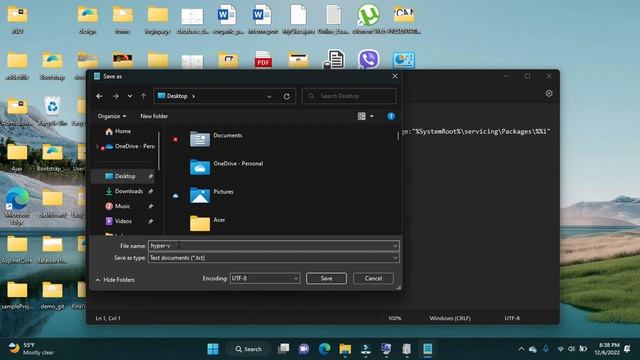Image resolution: width=640 pixels, height=360 pixels.
Task: Select Desktop in the navigation pane
Action: (124, 176)
